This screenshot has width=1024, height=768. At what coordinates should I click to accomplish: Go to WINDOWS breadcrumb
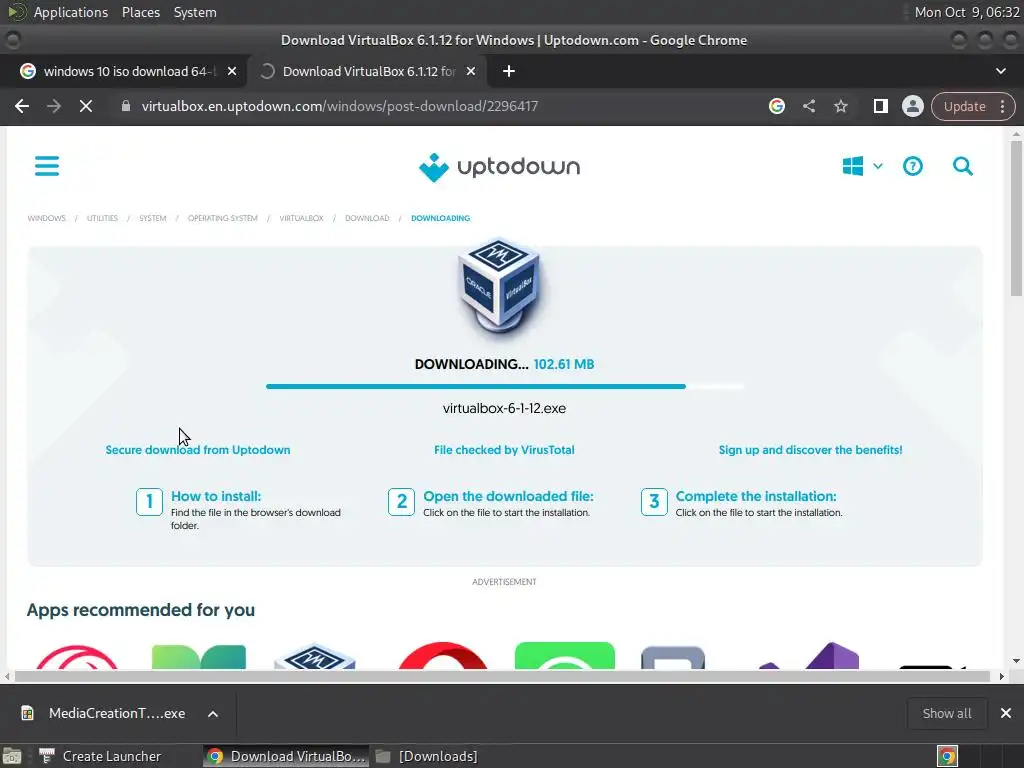(x=46, y=218)
